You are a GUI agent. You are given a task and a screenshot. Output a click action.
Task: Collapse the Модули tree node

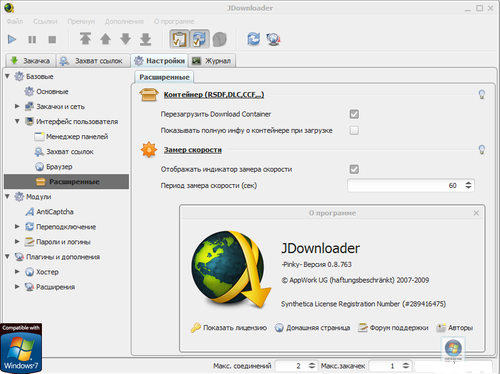(x=7, y=197)
